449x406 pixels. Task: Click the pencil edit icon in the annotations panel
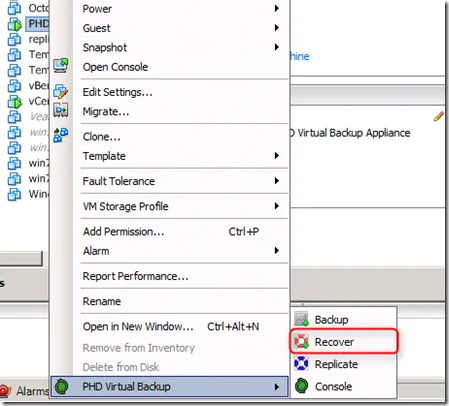coord(439,116)
